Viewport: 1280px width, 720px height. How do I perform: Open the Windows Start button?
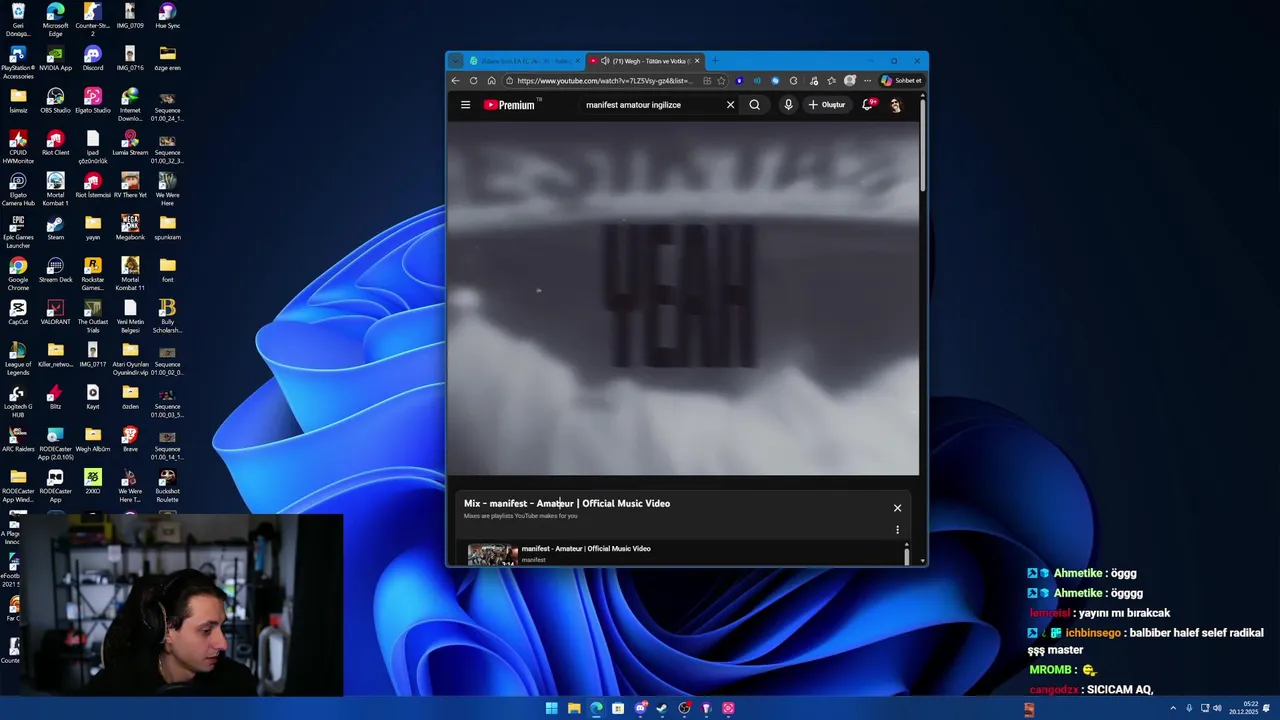[552, 709]
